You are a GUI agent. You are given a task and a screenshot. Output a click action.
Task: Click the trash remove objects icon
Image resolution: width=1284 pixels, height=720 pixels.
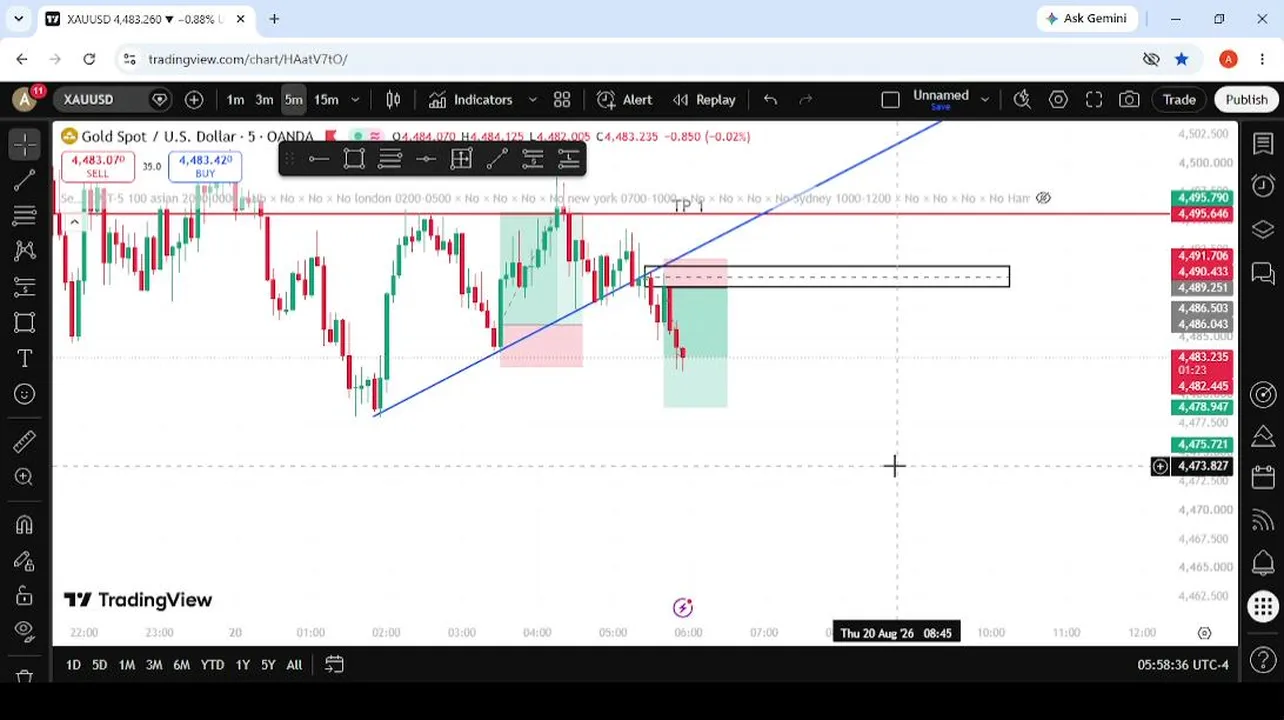click(x=24, y=675)
